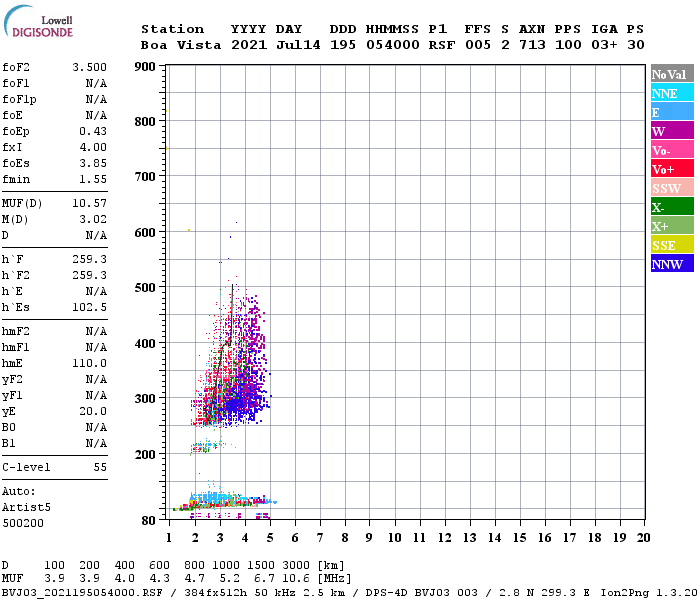
Task: Click the 713 value under AXN
Action: [532, 45]
